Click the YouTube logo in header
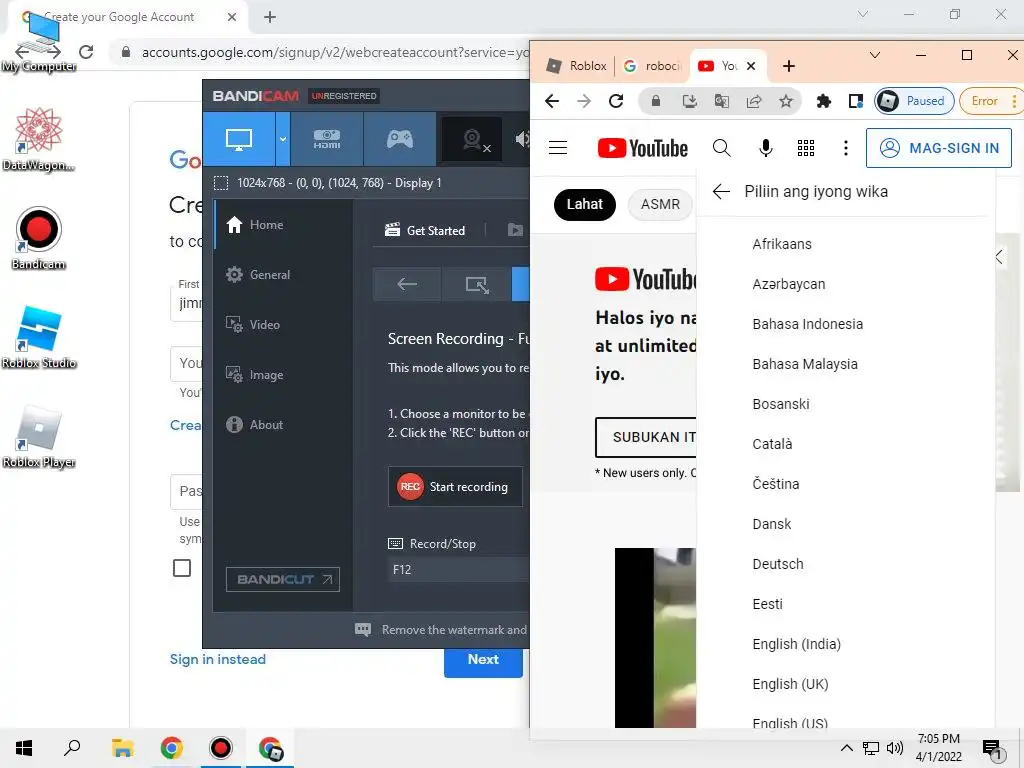This screenshot has height=768, width=1024. point(643,148)
